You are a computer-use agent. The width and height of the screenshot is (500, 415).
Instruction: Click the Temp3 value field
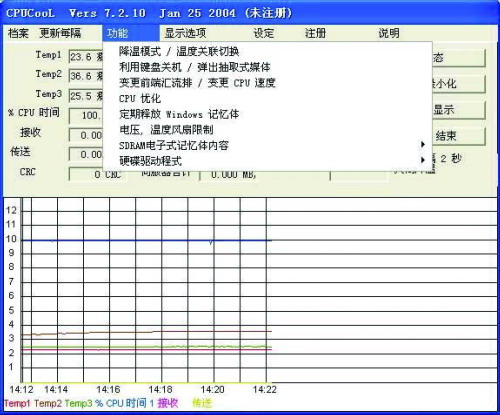coord(86,96)
